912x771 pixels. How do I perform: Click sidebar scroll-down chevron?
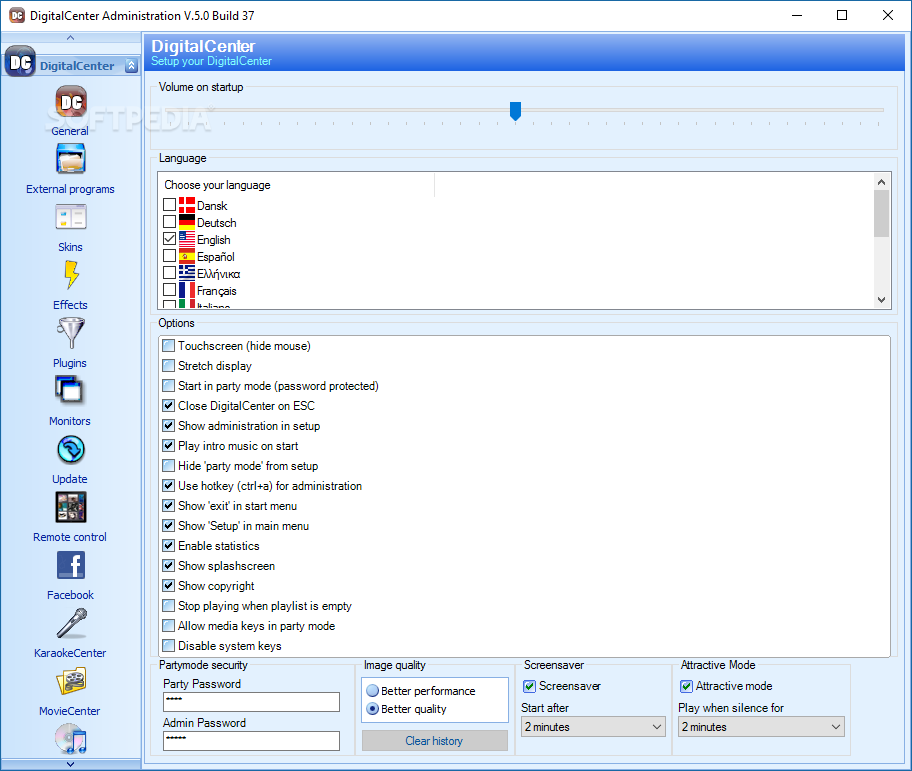tap(70, 764)
